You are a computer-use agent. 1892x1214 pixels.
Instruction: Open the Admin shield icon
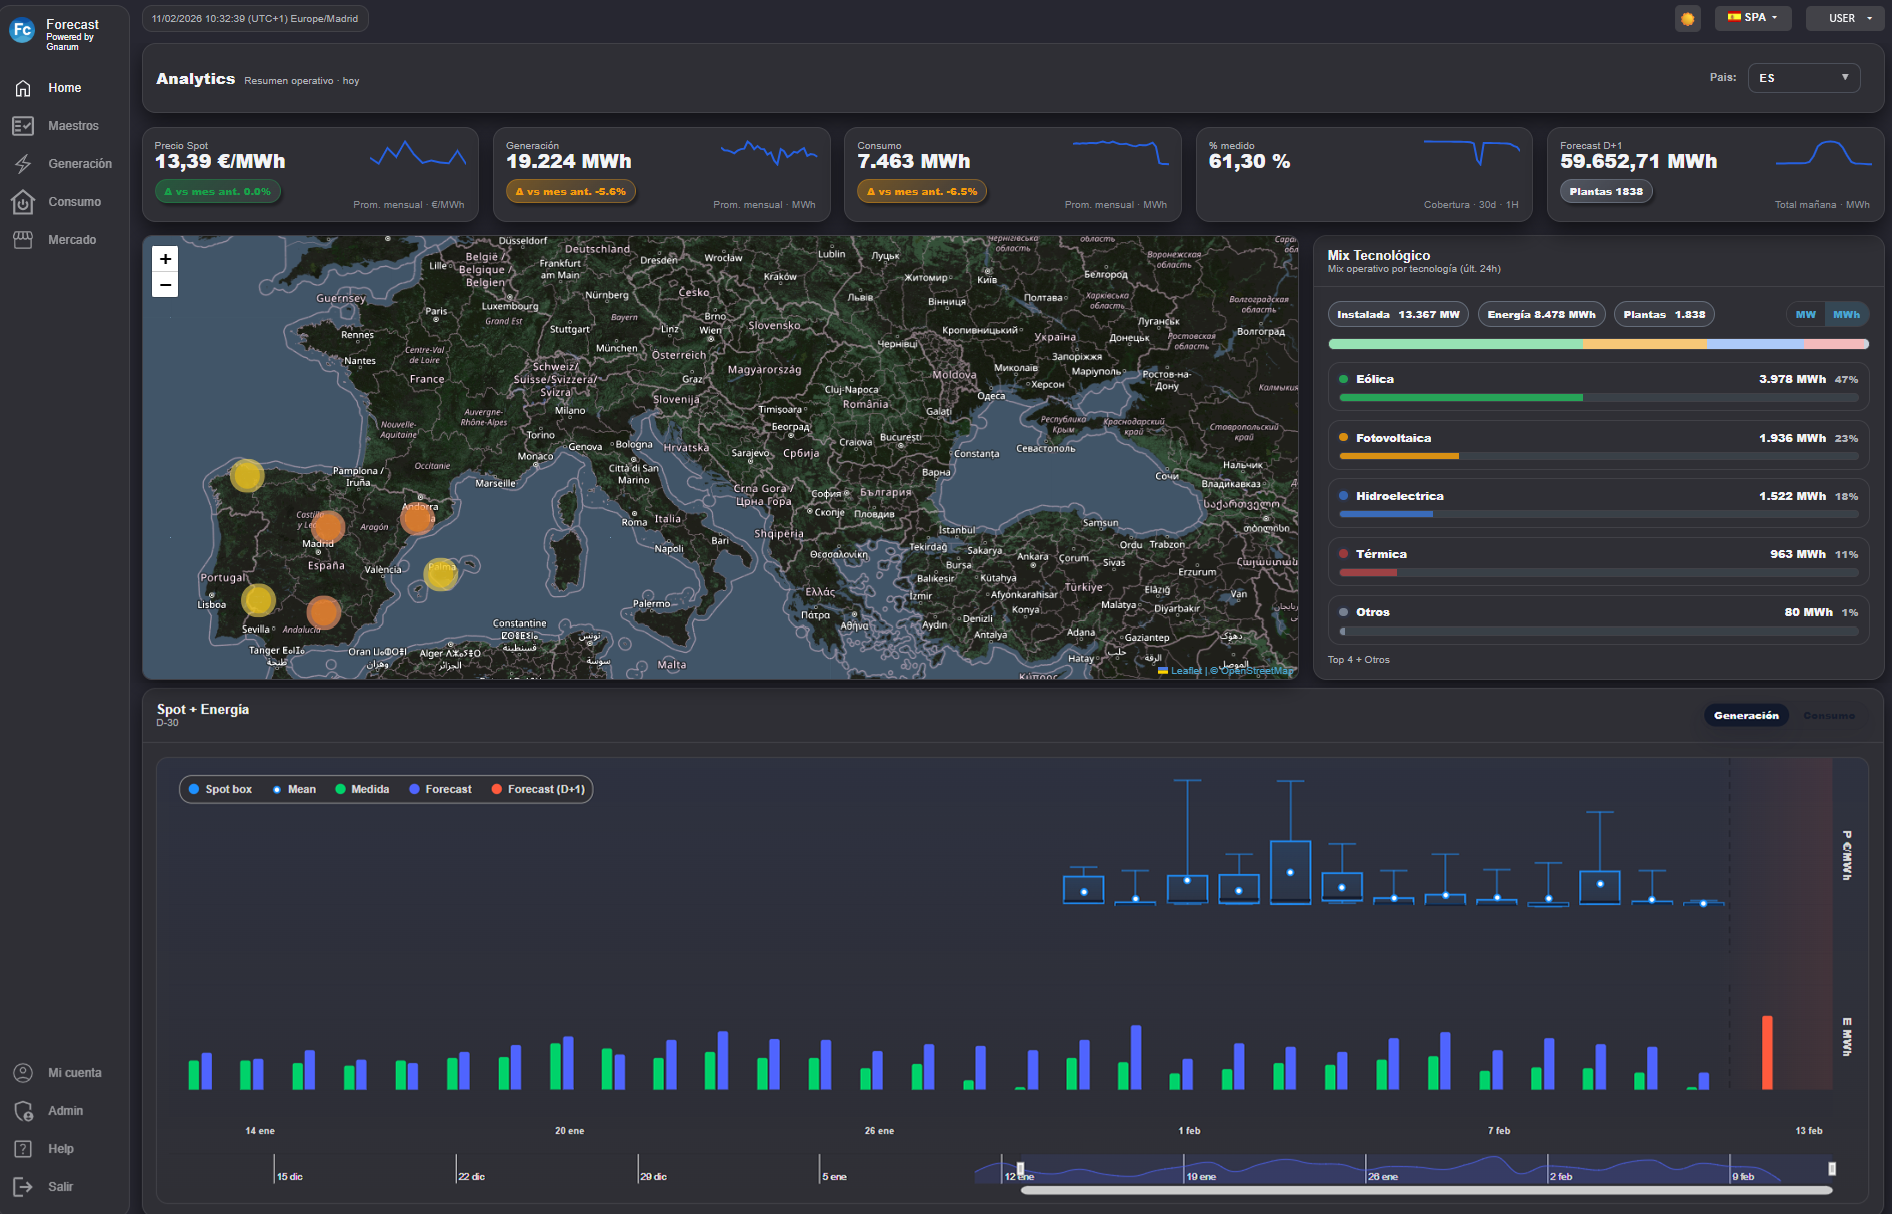(23, 1111)
